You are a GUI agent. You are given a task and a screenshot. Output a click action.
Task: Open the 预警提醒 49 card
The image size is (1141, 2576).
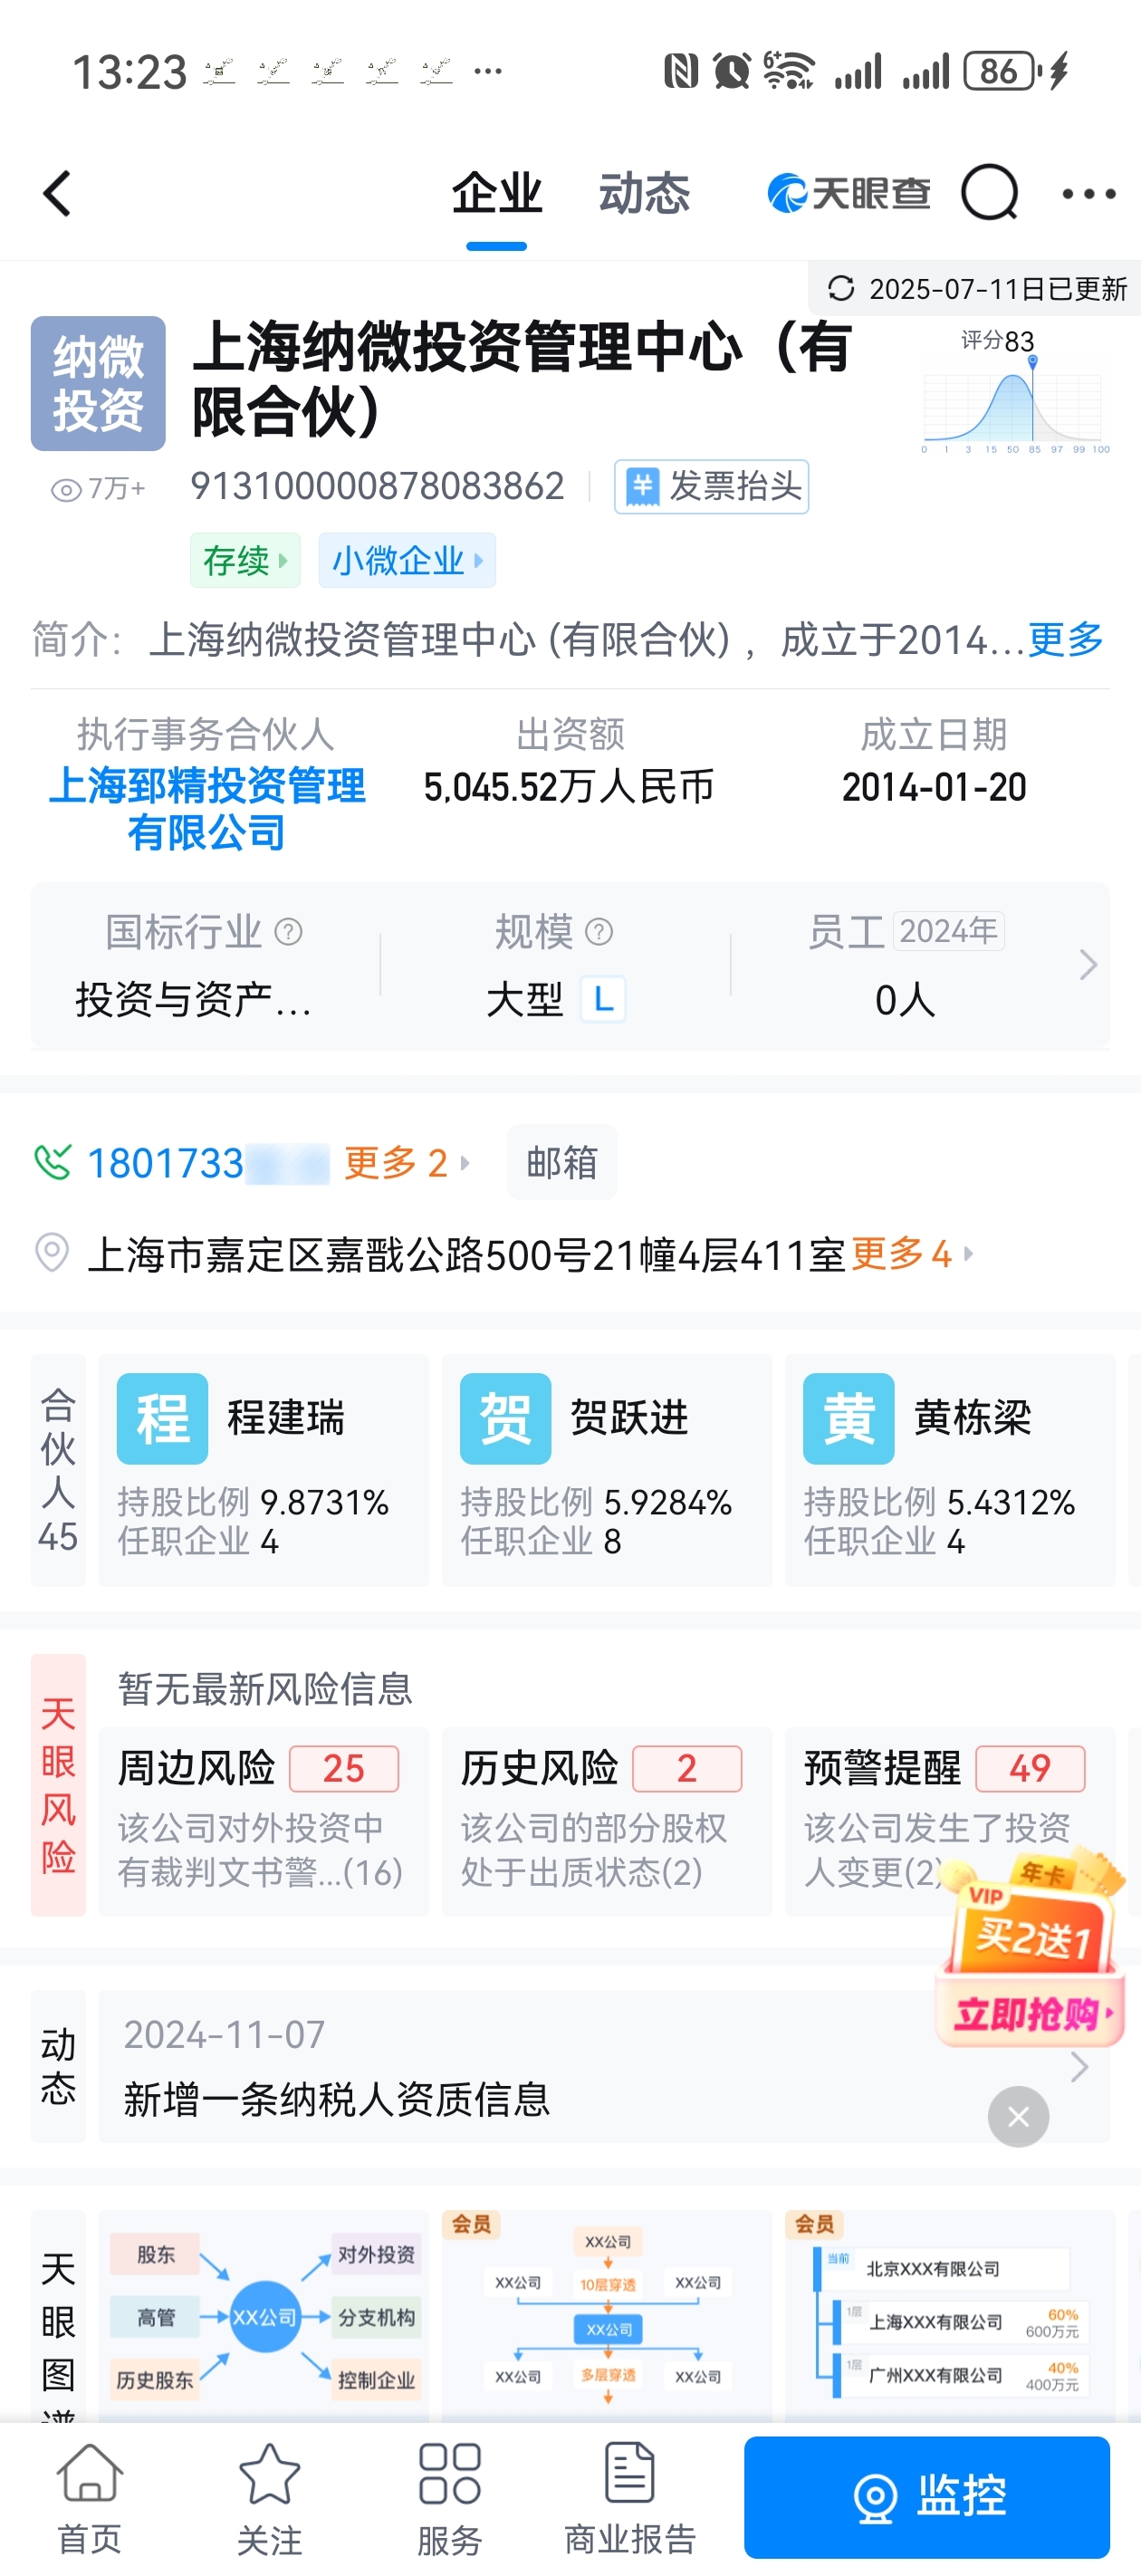950,1821
